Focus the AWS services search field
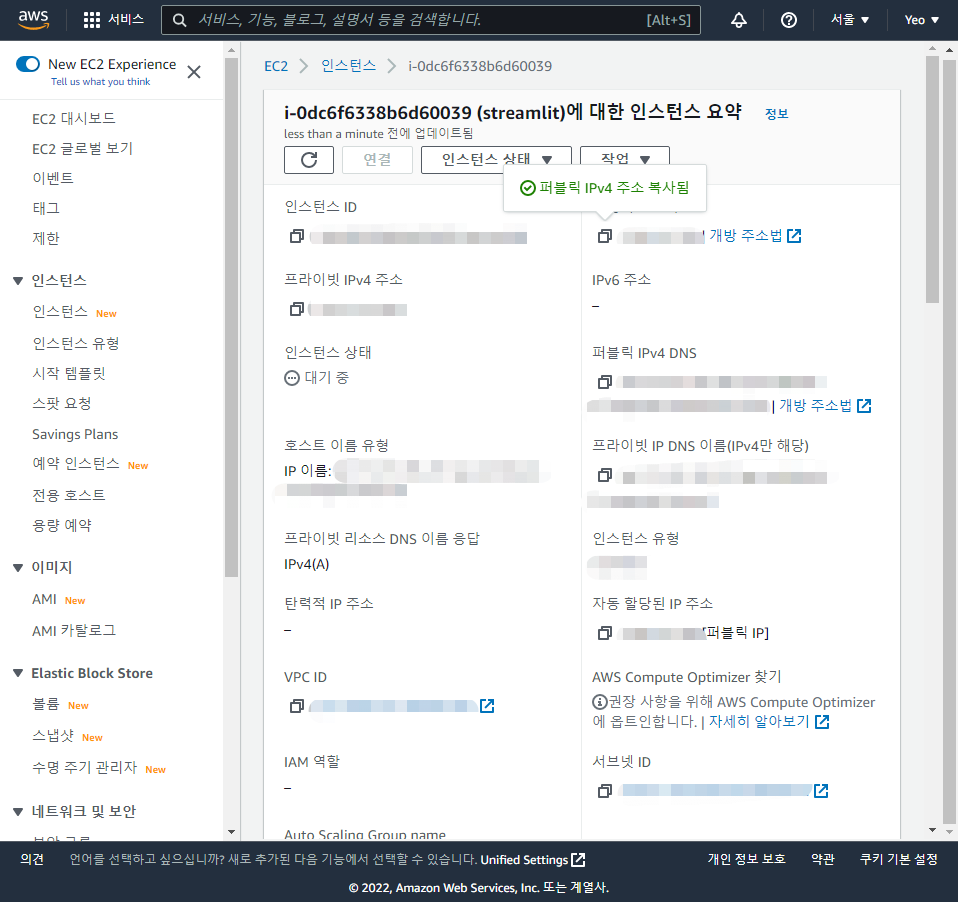The width and height of the screenshot is (958, 902). (x=431, y=20)
